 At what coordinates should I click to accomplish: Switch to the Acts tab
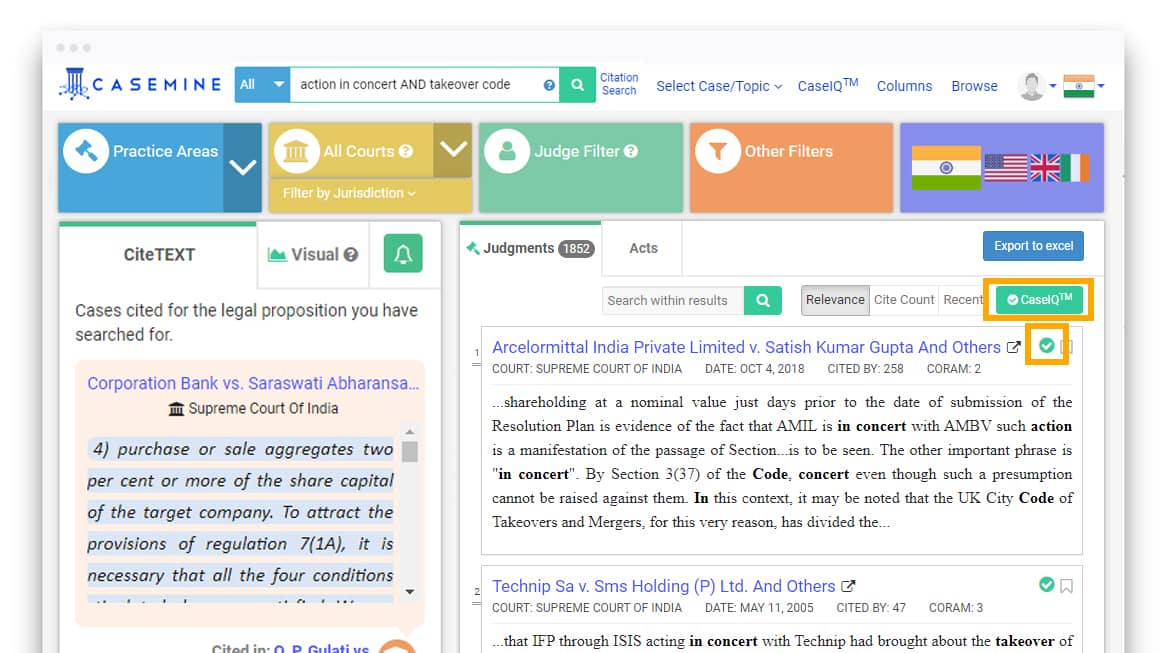(x=642, y=248)
